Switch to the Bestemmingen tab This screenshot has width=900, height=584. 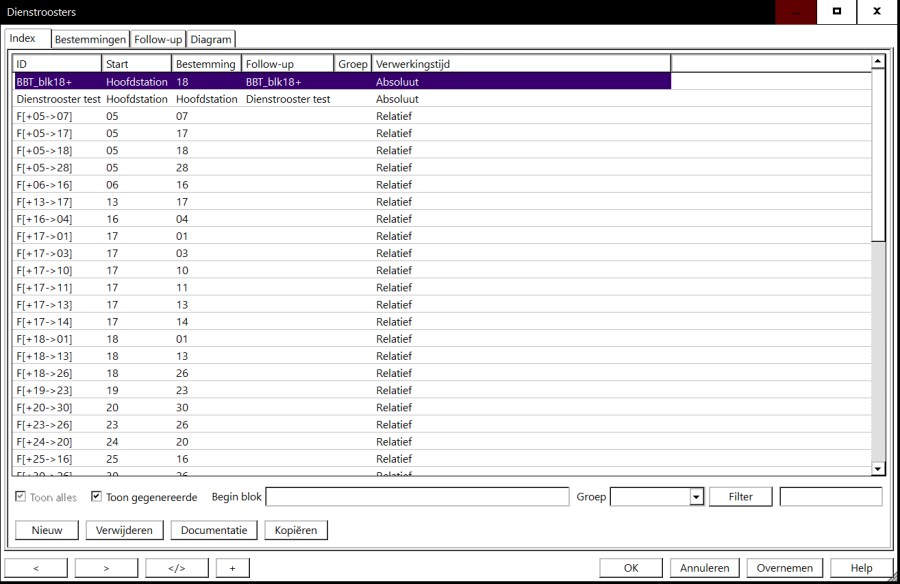[x=90, y=39]
